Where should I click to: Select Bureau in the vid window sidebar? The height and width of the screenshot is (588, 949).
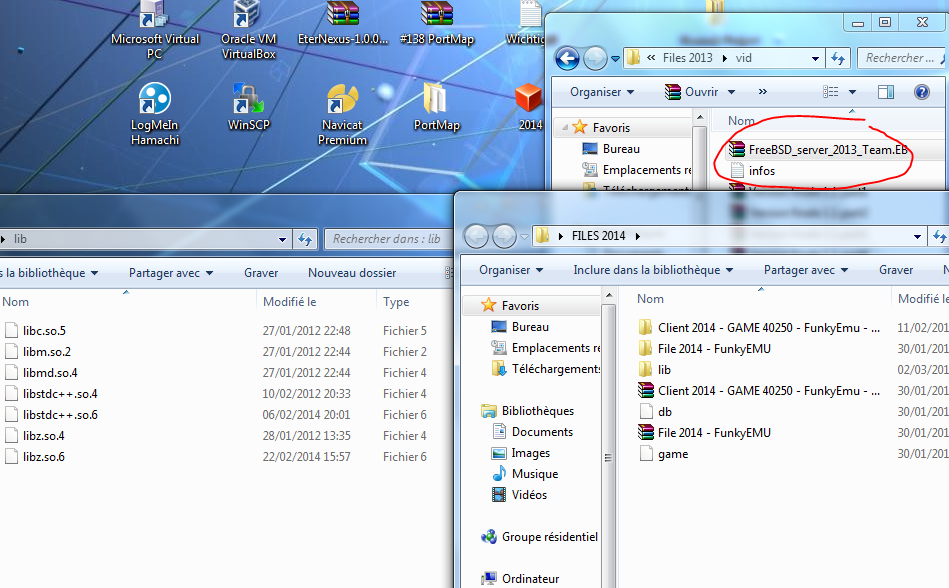[x=611, y=149]
